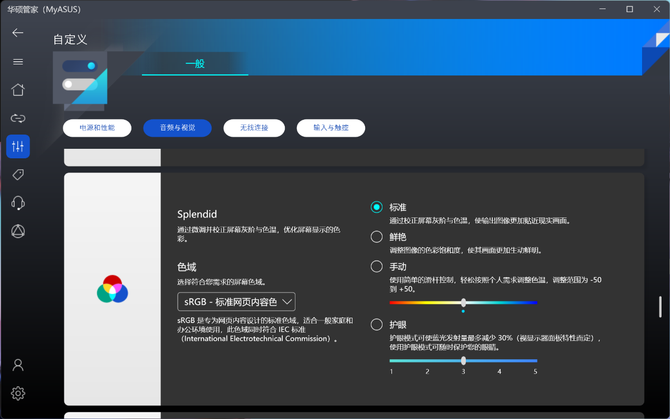Maximize the MyASUS window
Screen dimensions: 670x419
[629, 9]
